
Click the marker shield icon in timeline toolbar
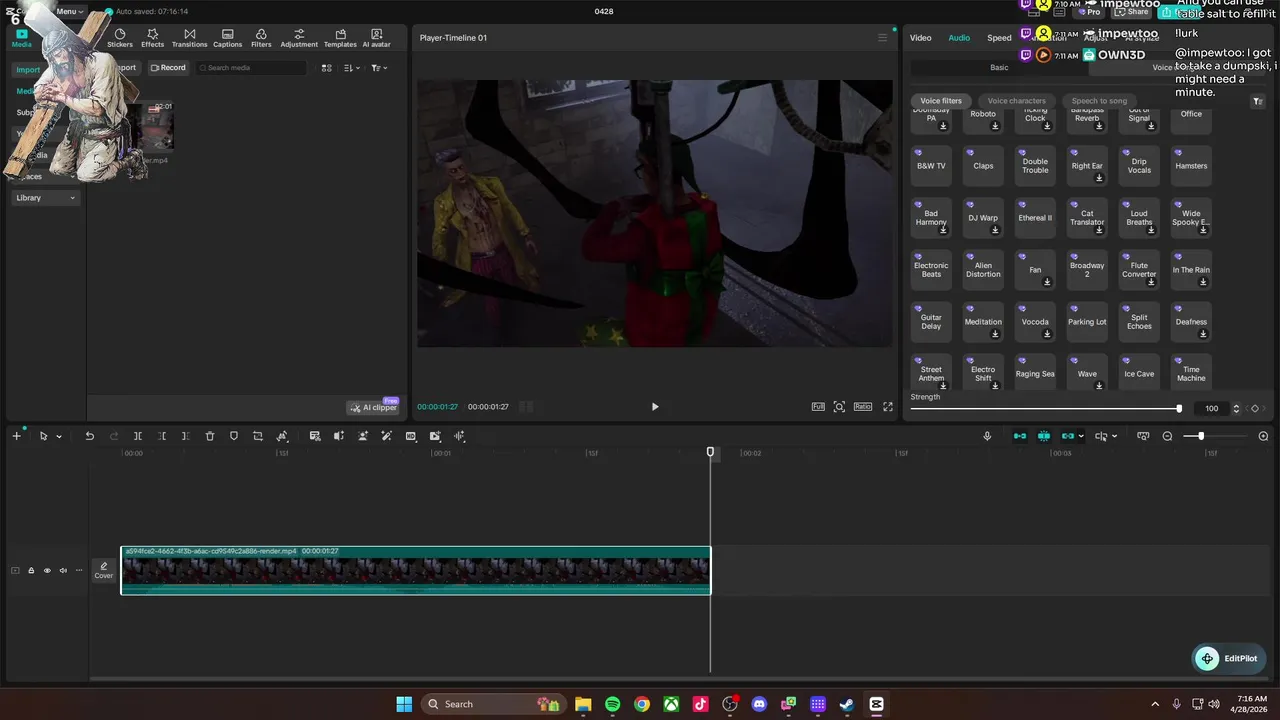click(x=234, y=436)
